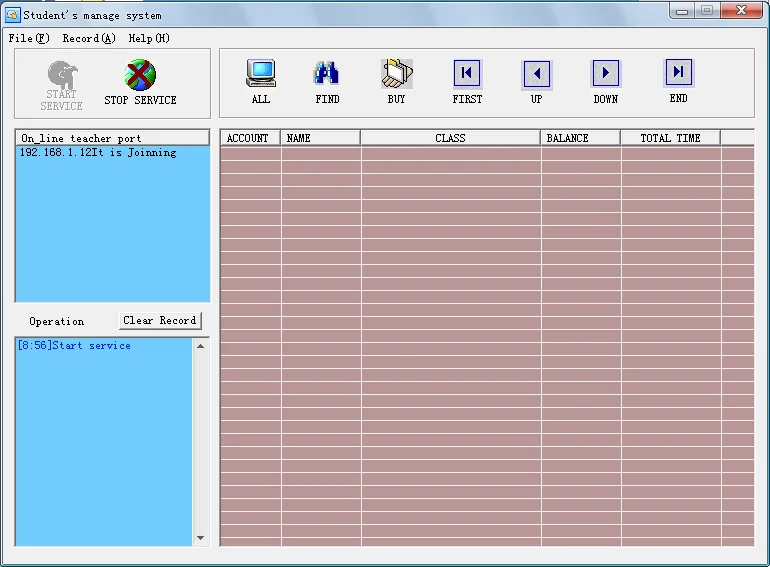Viewport: 770px width, 567px height.
Task: Select the 192.168.1.12 teacher entry
Action: (x=98, y=153)
